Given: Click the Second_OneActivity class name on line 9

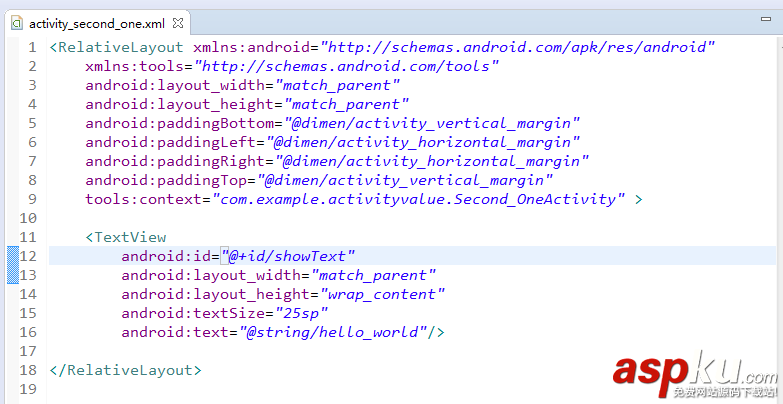Looking at the screenshot, I should [x=535, y=199].
